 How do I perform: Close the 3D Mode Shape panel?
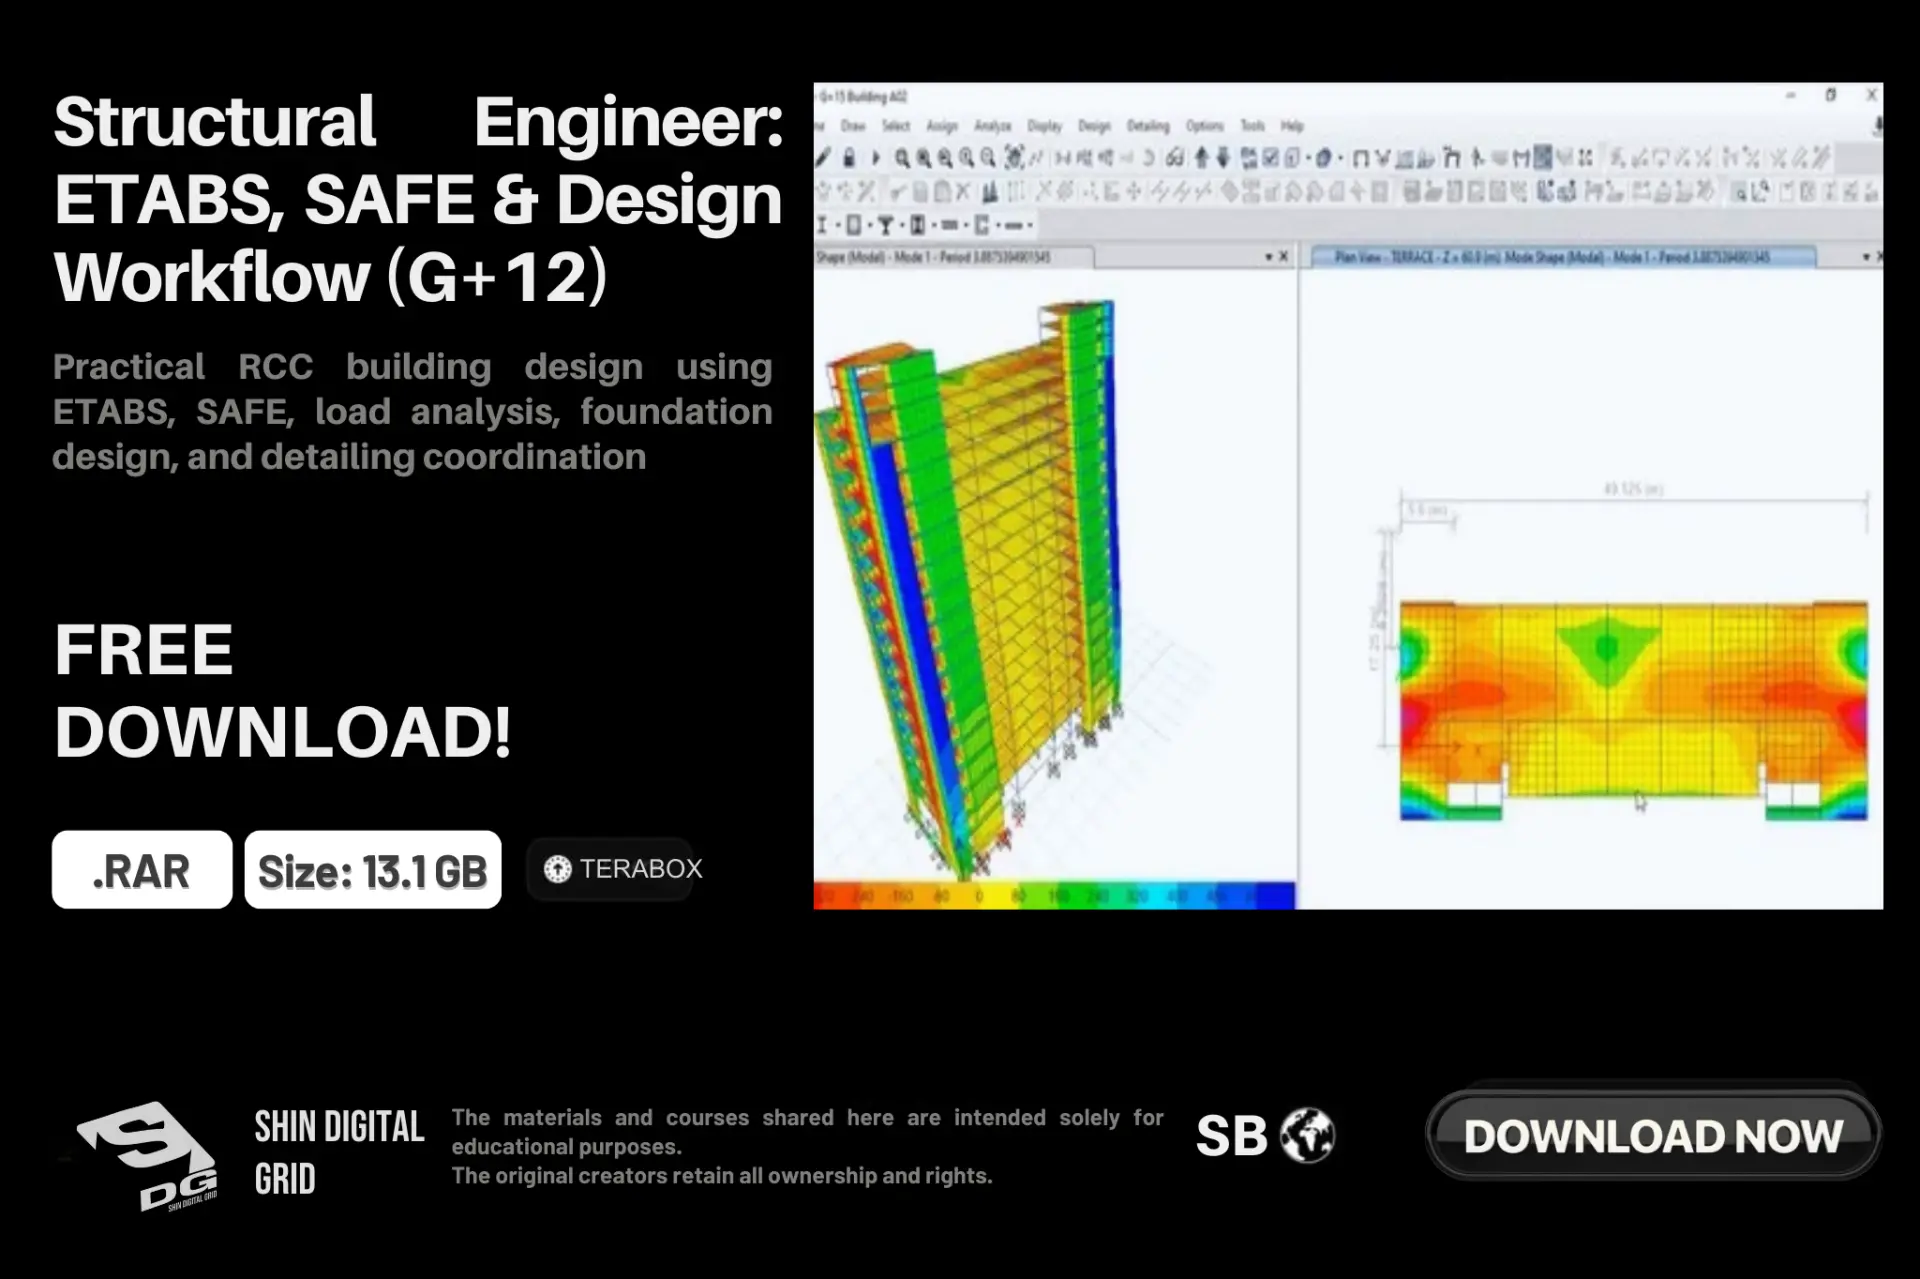click(x=1284, y=257)
